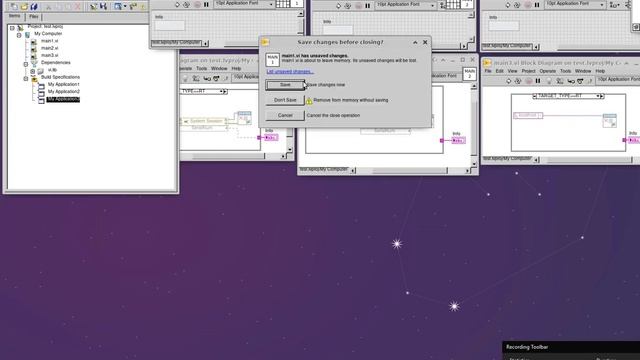640x360 pixels.
Task: Collapse the My Computer tree node
Action: (x=19, y=36)
